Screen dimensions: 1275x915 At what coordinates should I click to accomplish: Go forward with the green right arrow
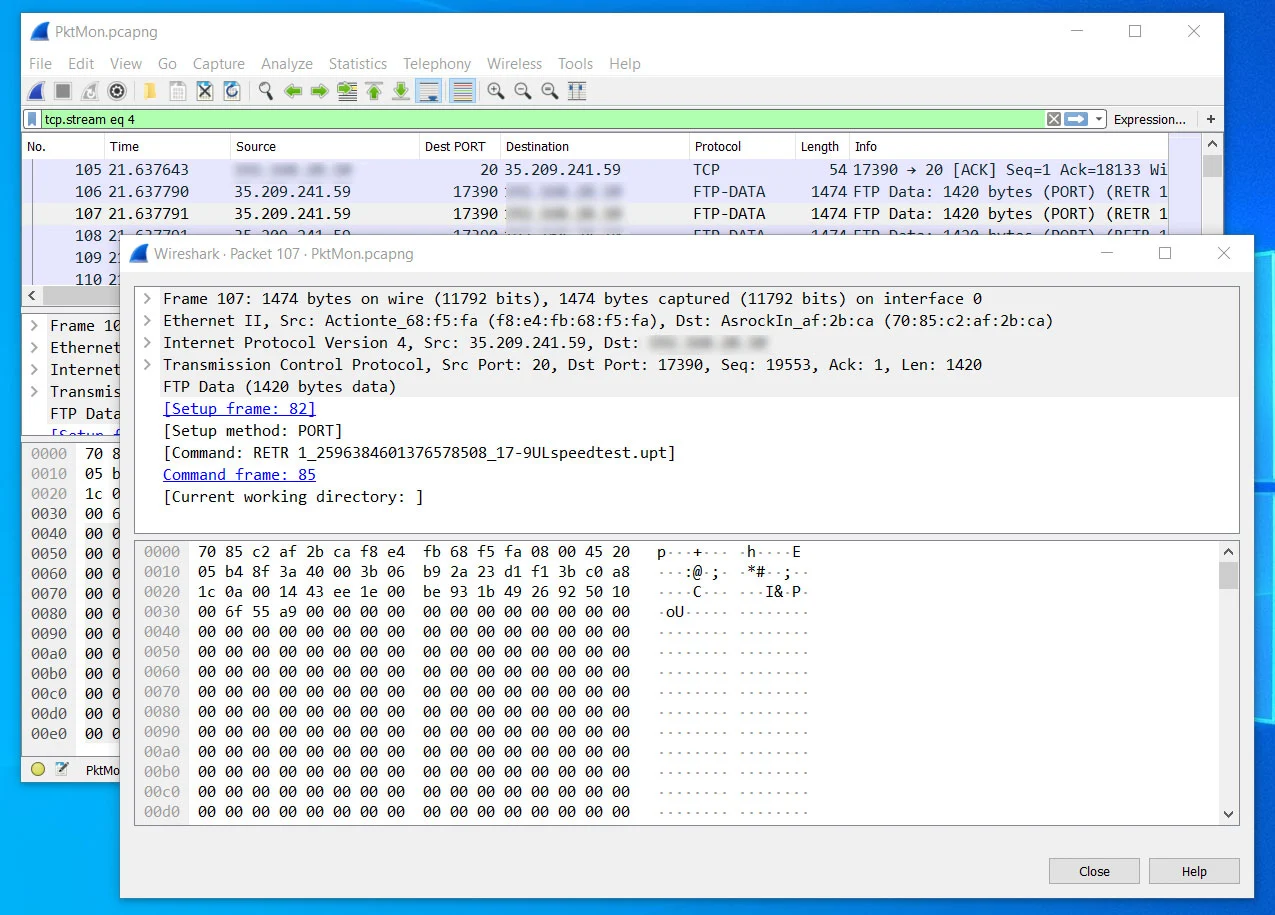320,91
